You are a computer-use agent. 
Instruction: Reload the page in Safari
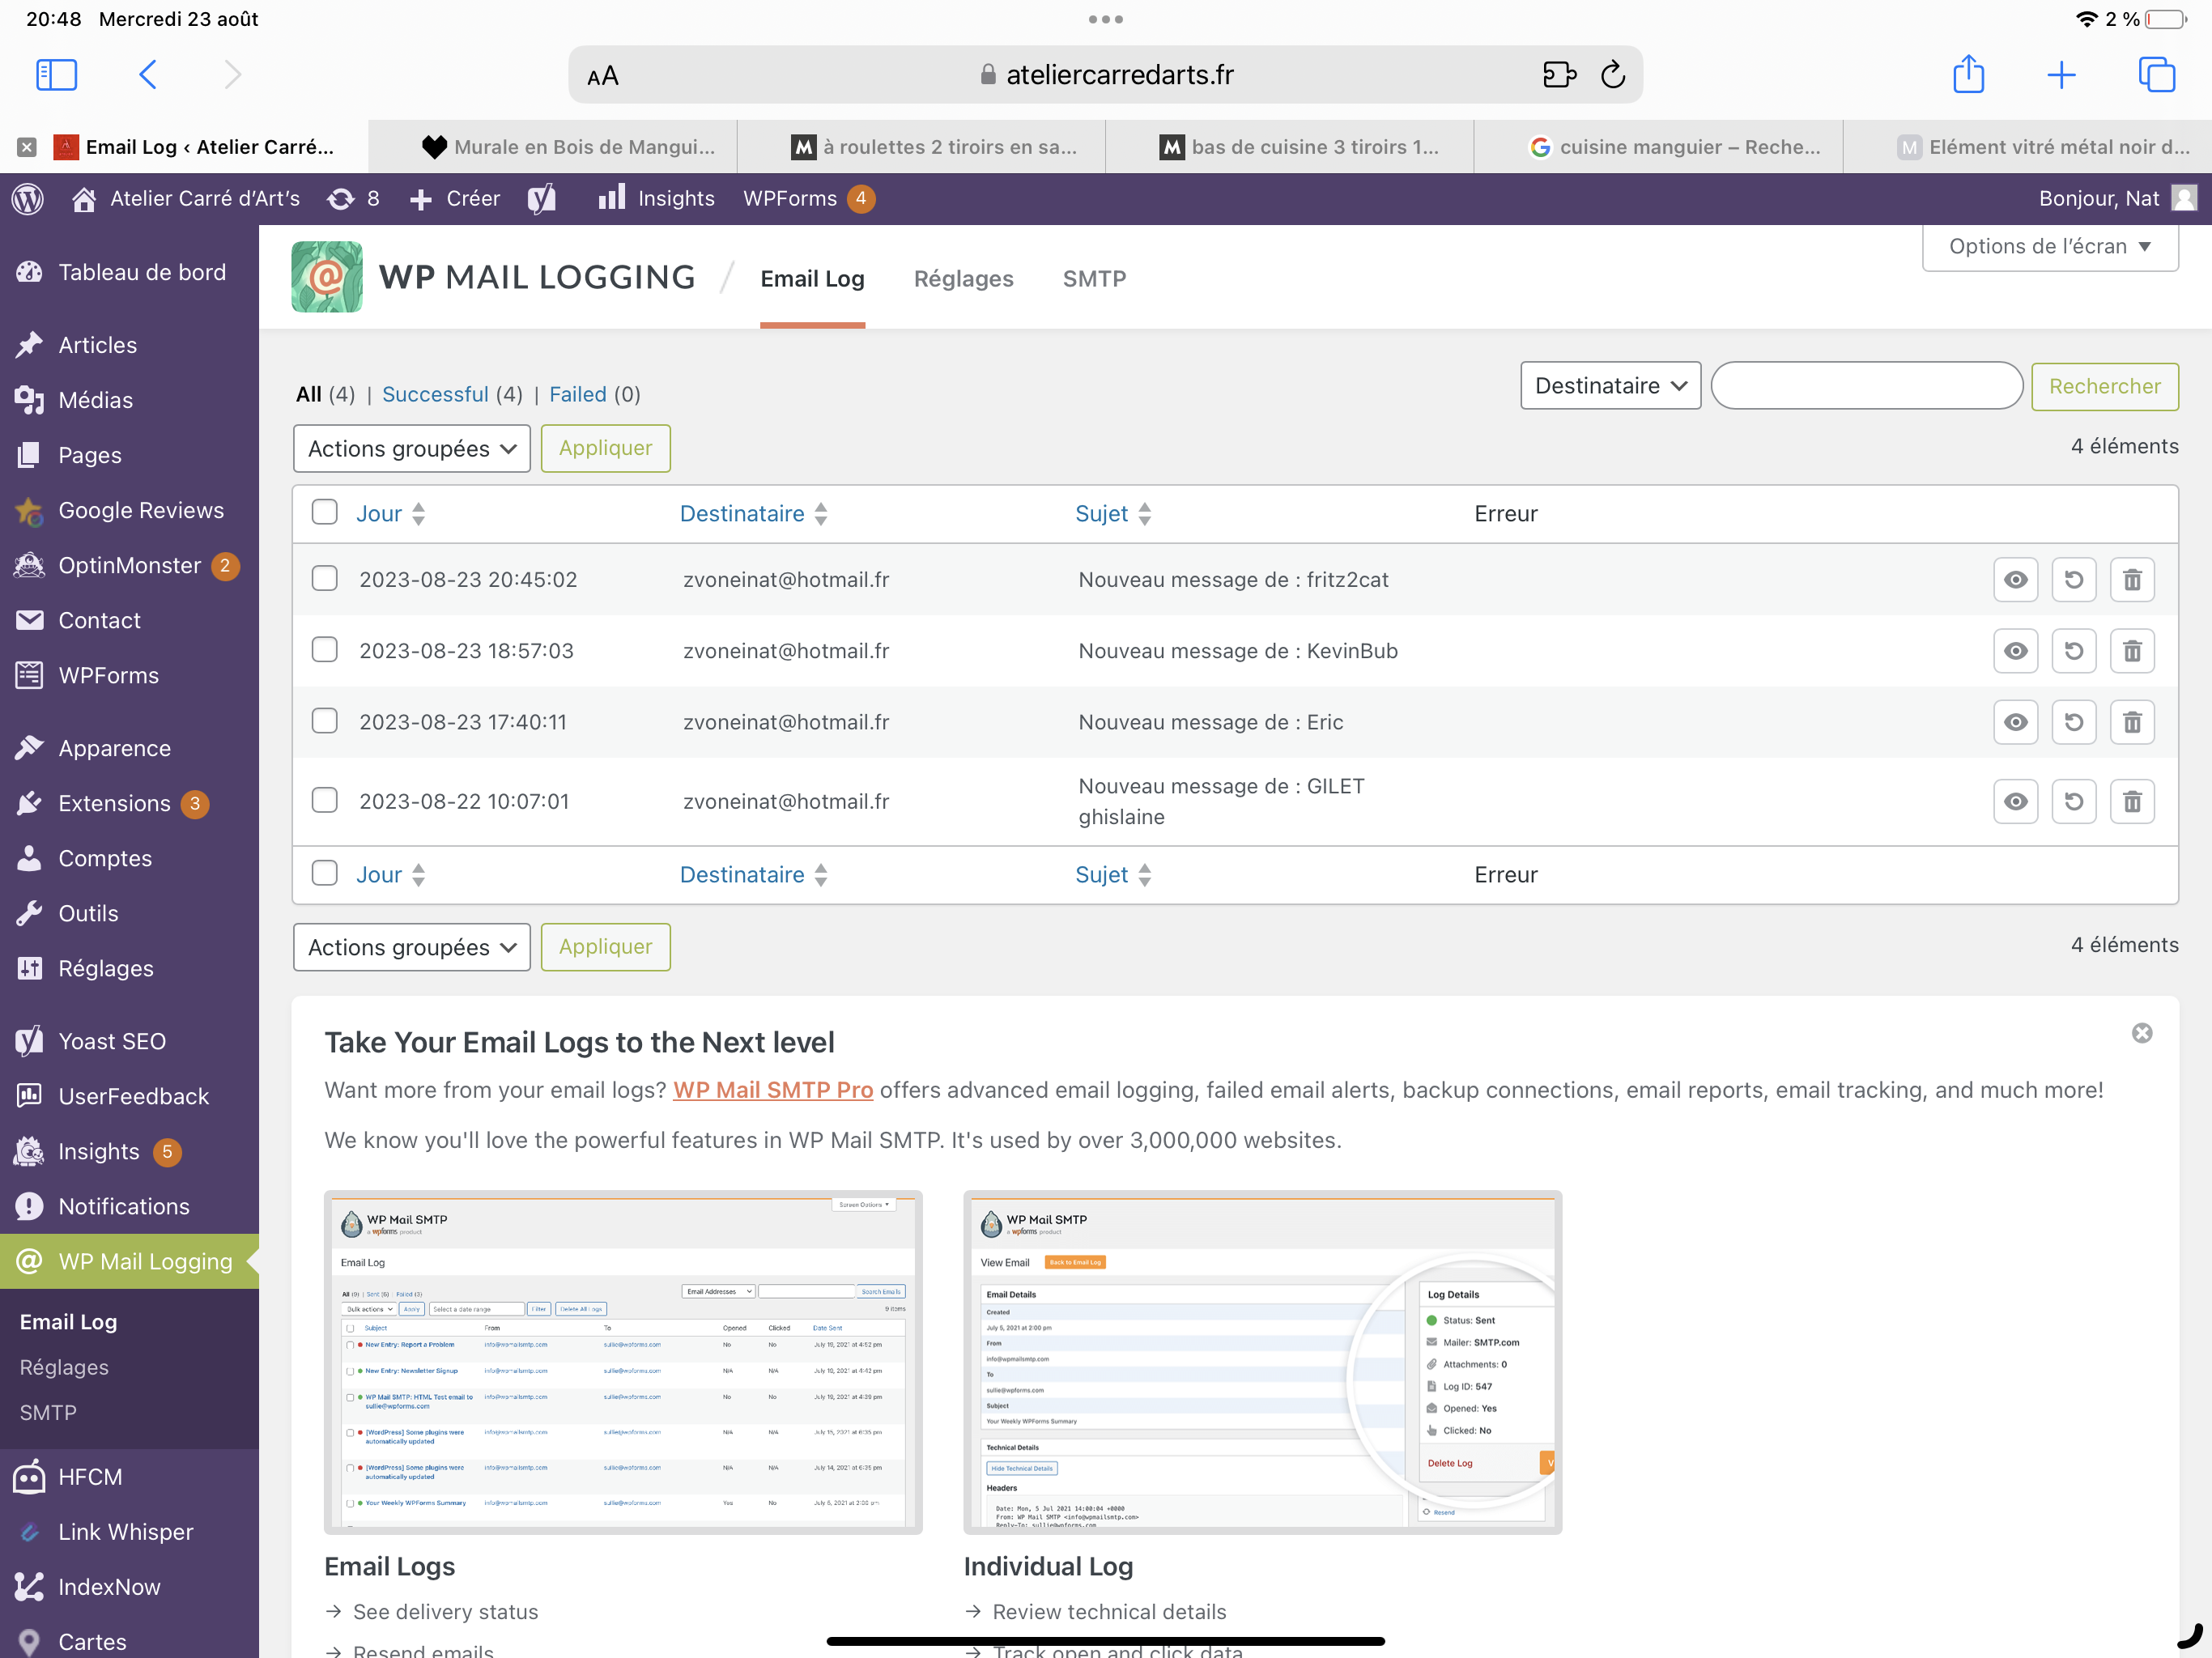click(1612, 75)
